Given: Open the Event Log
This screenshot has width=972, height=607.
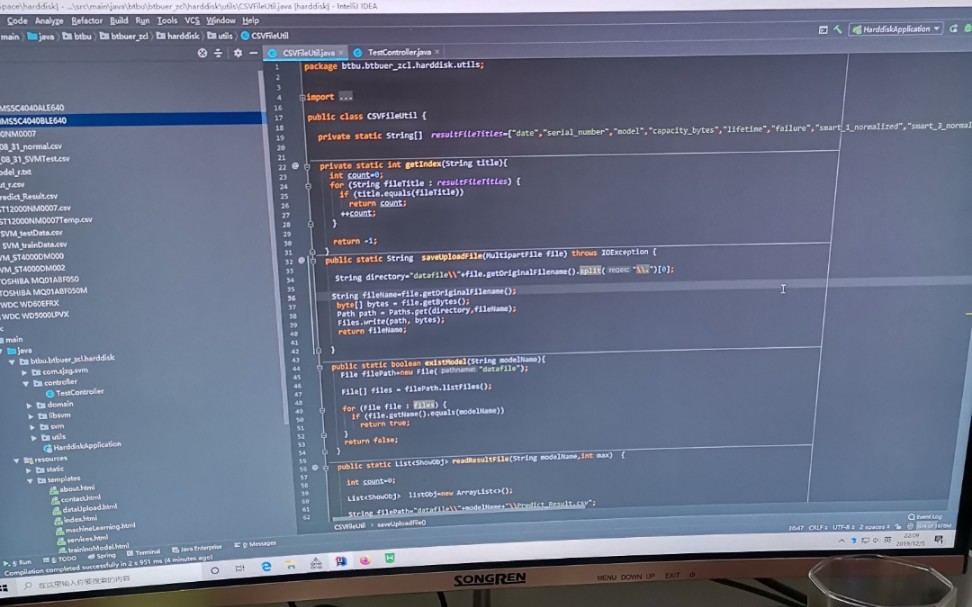Looking at the screenshot, I should click(x=924, y=516).
